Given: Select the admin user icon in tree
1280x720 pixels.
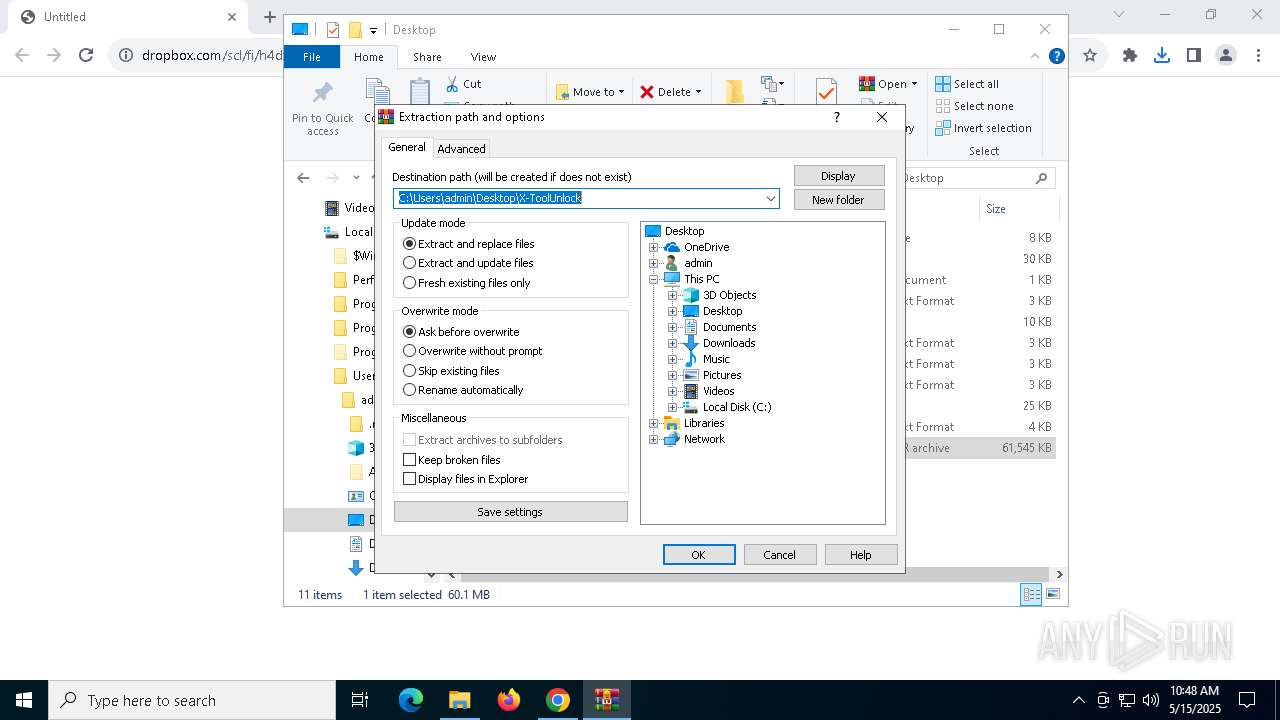Looking at the screenshot, I should click(672, 263).
